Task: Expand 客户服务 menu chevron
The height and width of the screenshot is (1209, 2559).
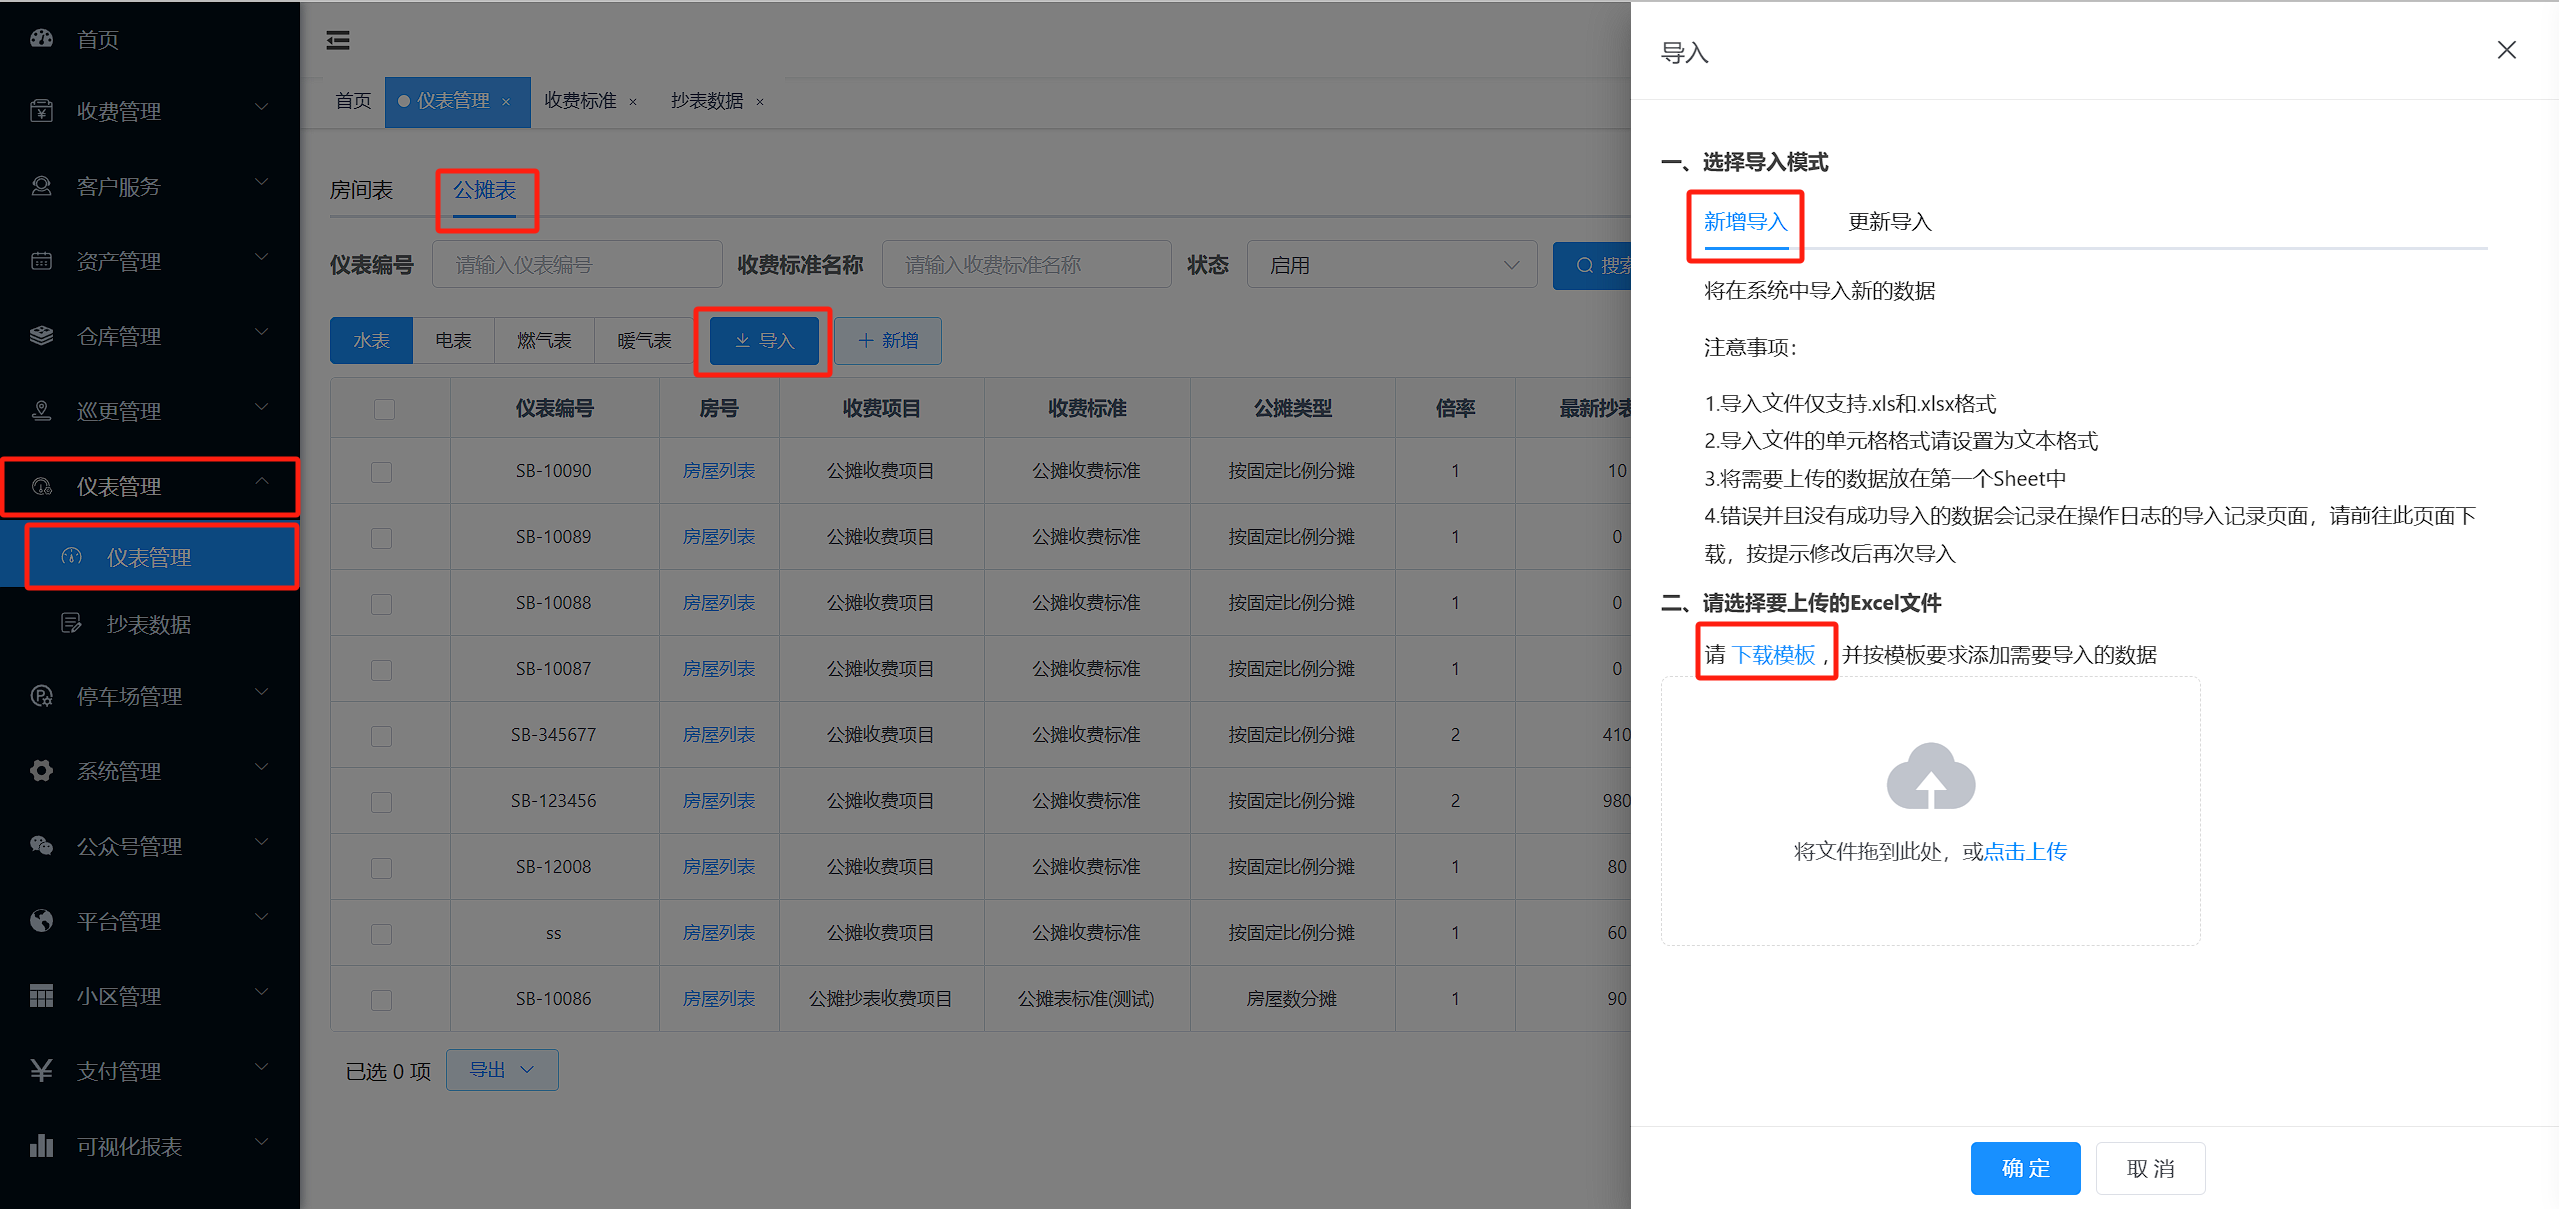Action: pyautogui.click(x=262, y=182)
